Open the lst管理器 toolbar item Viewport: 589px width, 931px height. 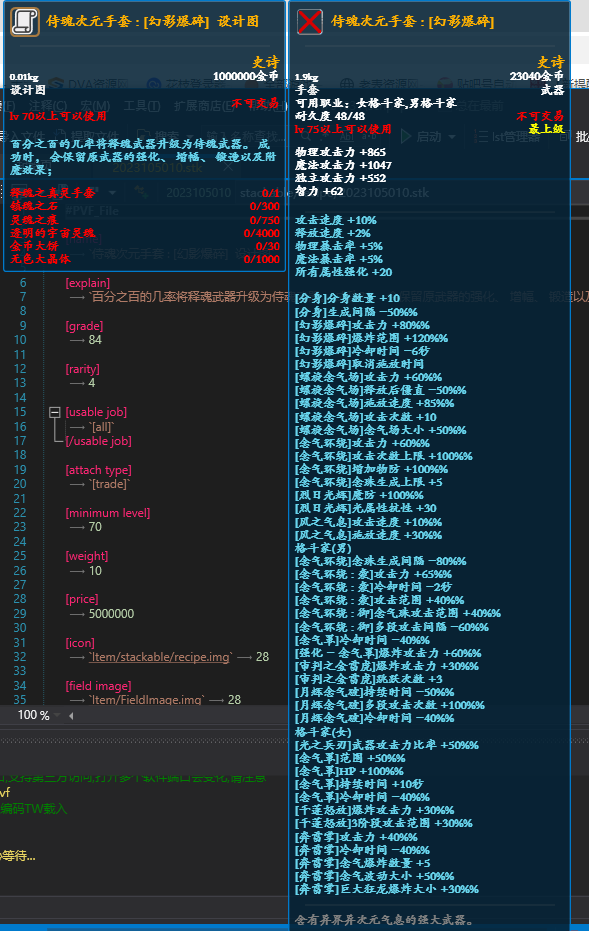pyautogui.click(x=508, y=137)
